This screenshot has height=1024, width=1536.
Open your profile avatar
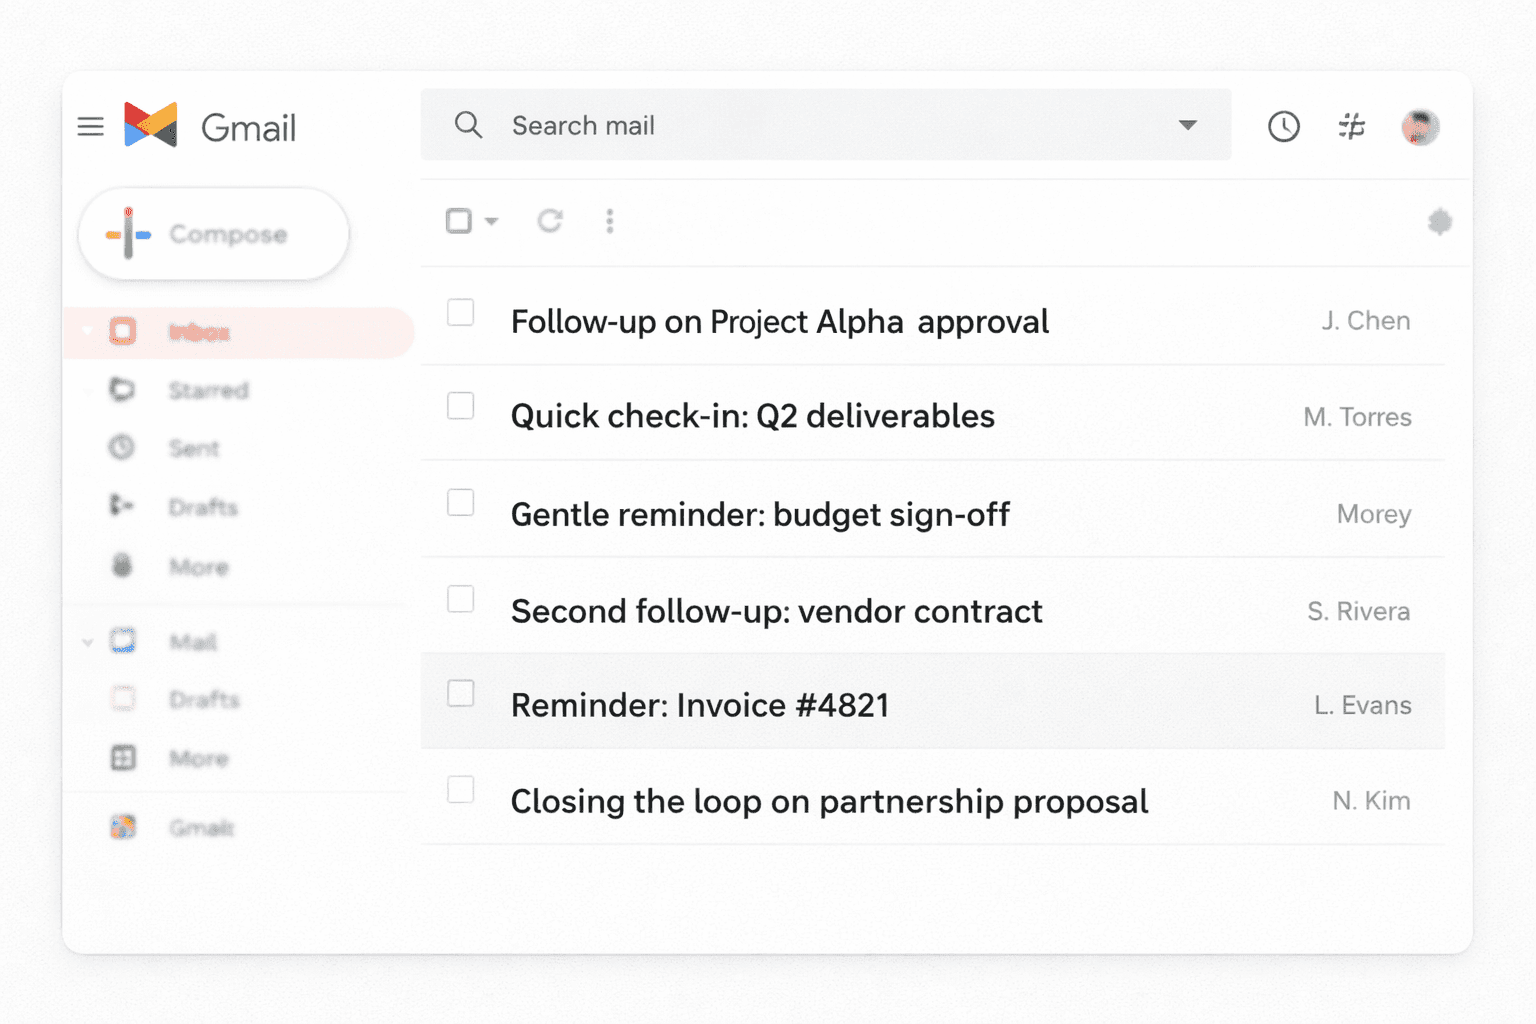[1419, 127]
